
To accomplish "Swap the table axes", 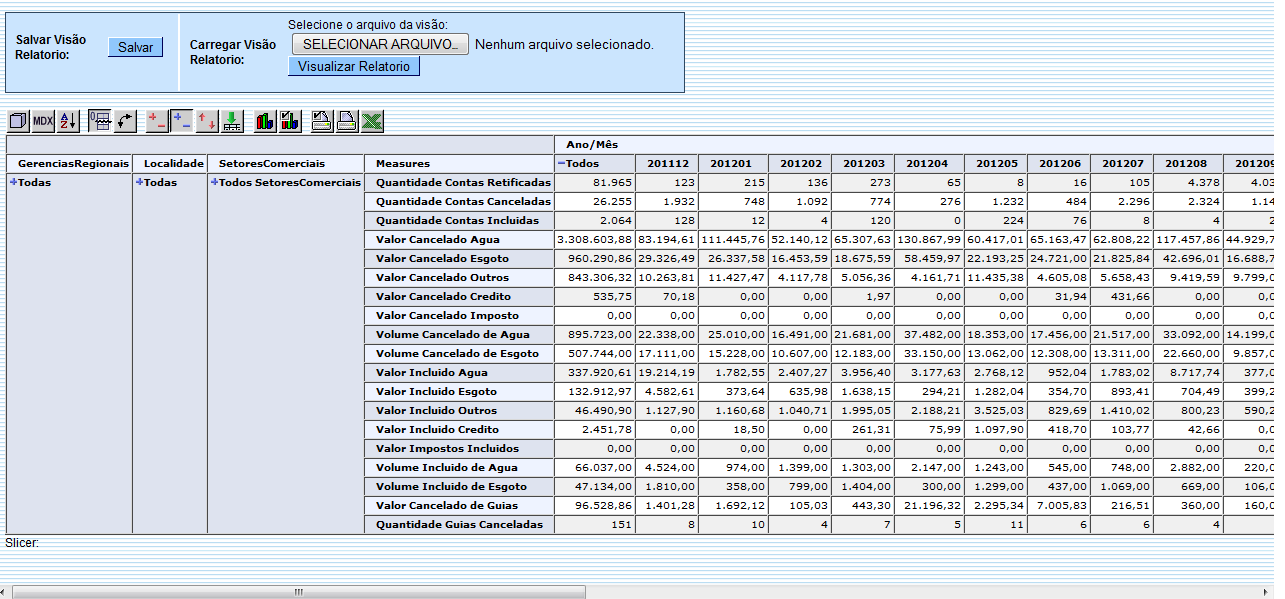I will coord(125,121).
